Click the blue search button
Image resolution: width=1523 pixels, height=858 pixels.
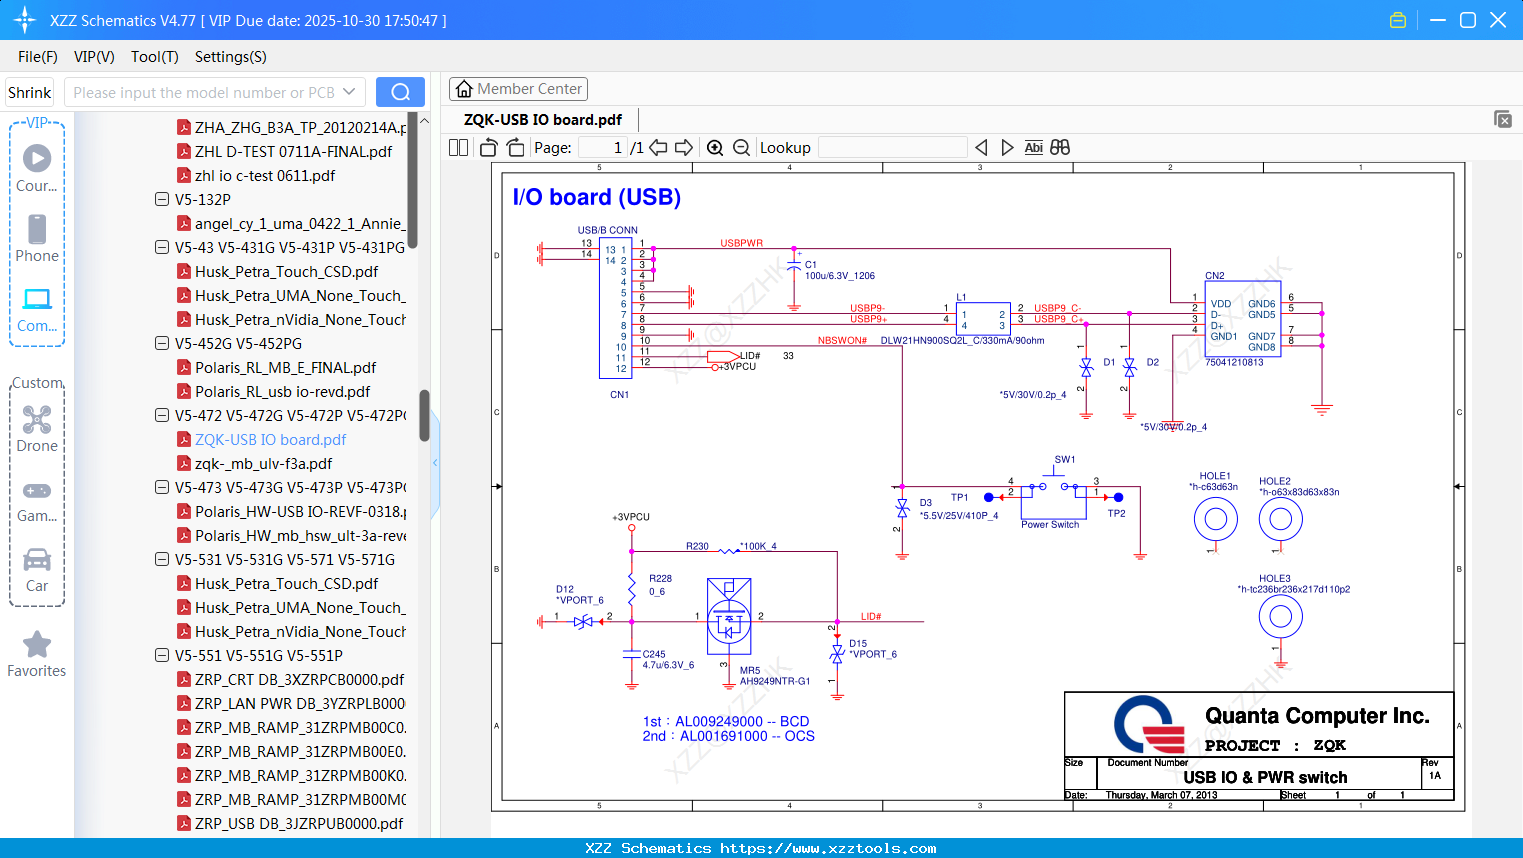tap(400, 92)
